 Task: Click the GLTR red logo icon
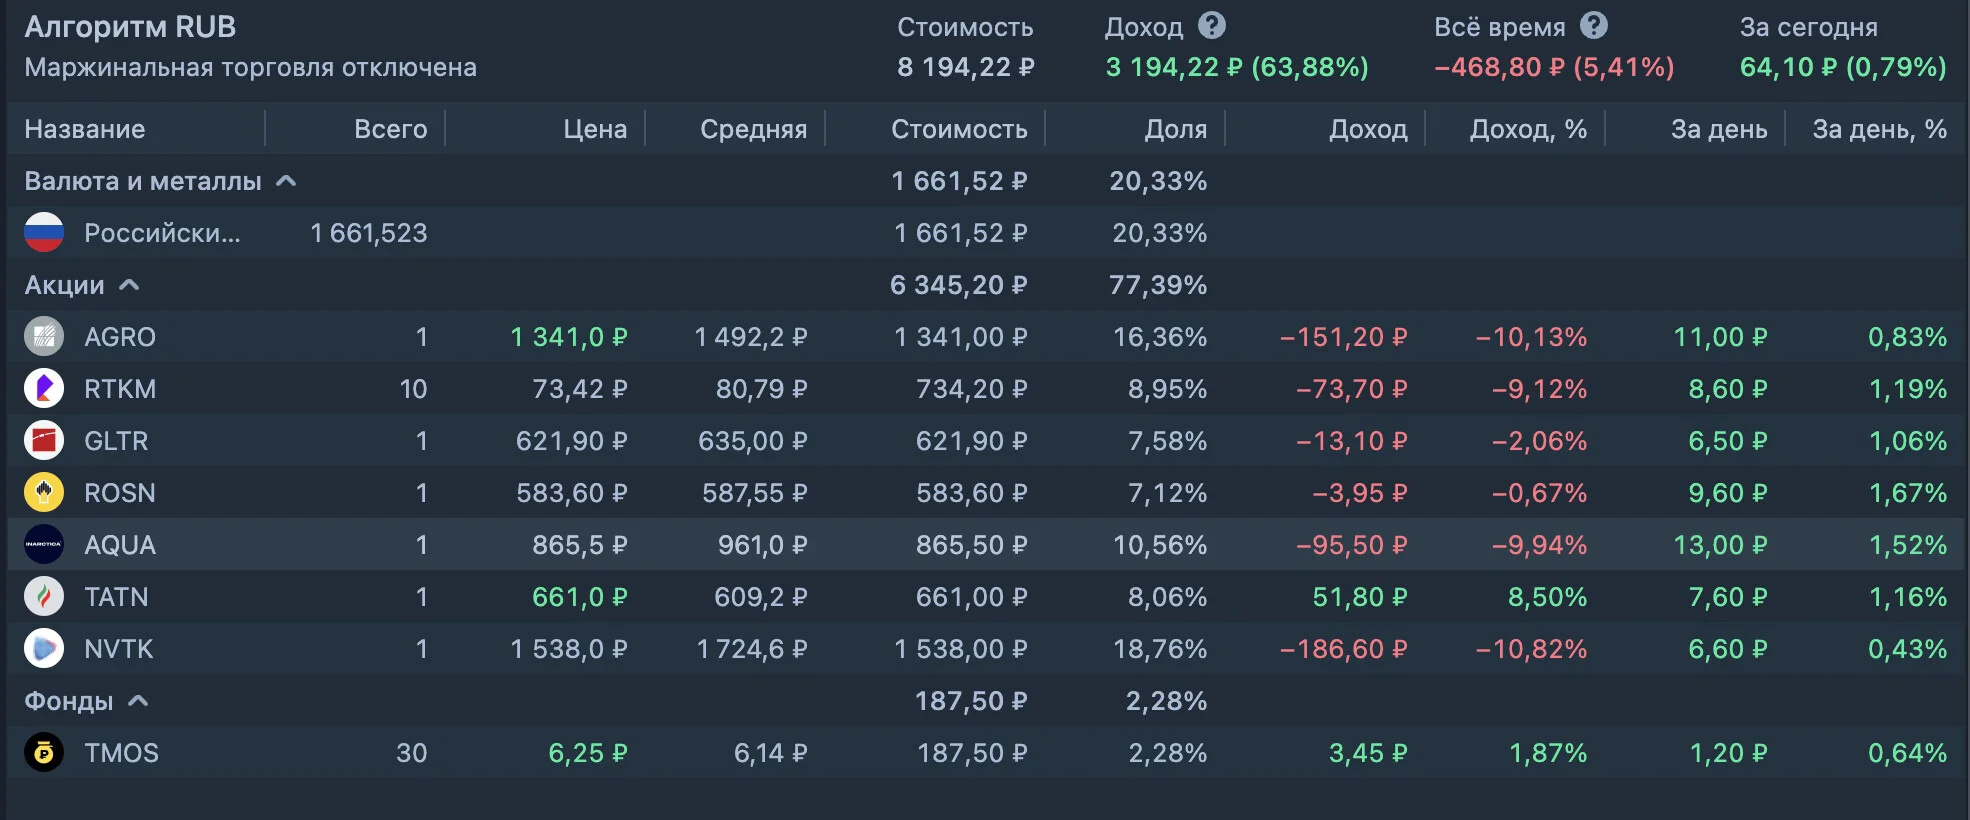pyautogui.click(x=44, y=441)
